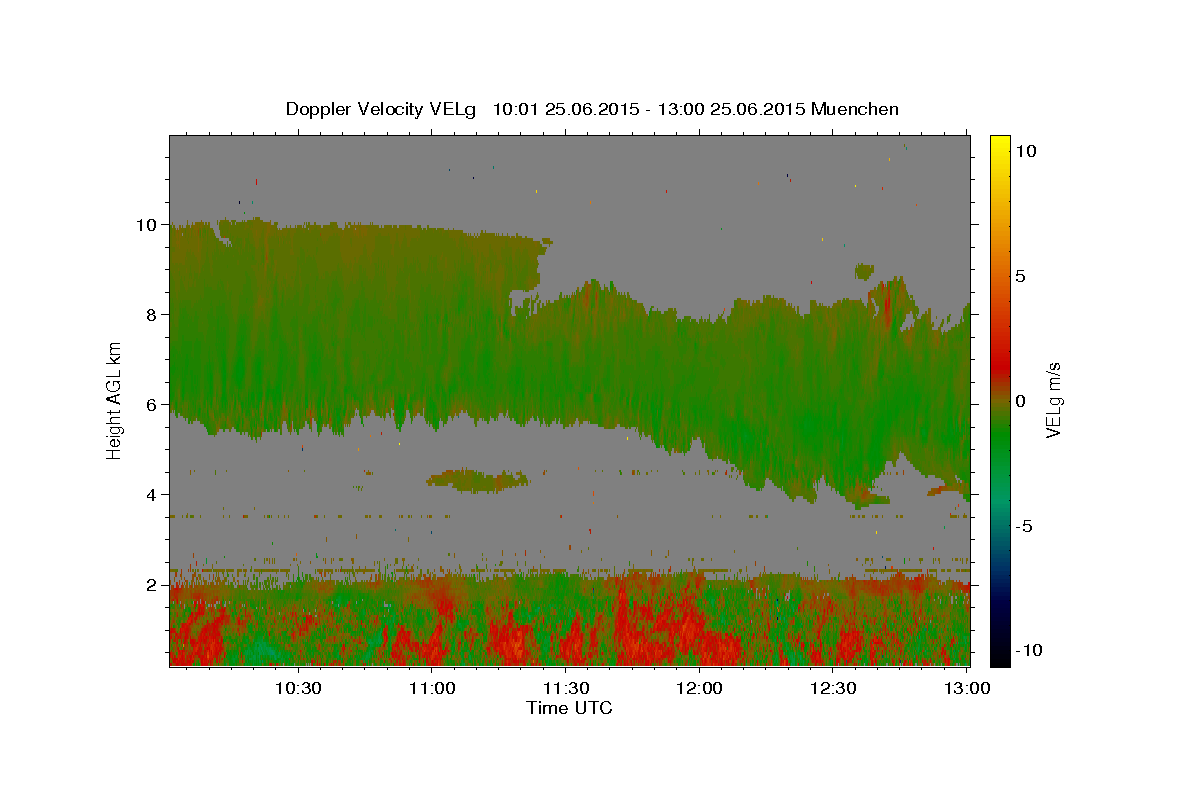Click the isolated cloud blob near 9 km

tap(865, 271)
